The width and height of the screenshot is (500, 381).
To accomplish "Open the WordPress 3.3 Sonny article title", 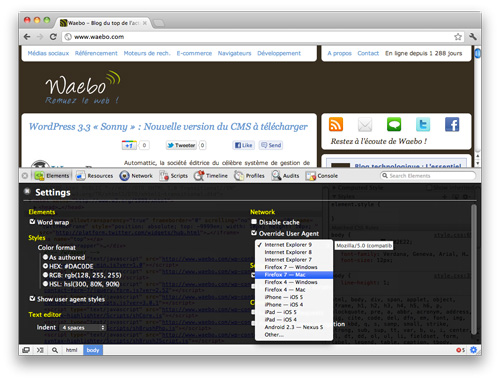I will coord(168,127).
